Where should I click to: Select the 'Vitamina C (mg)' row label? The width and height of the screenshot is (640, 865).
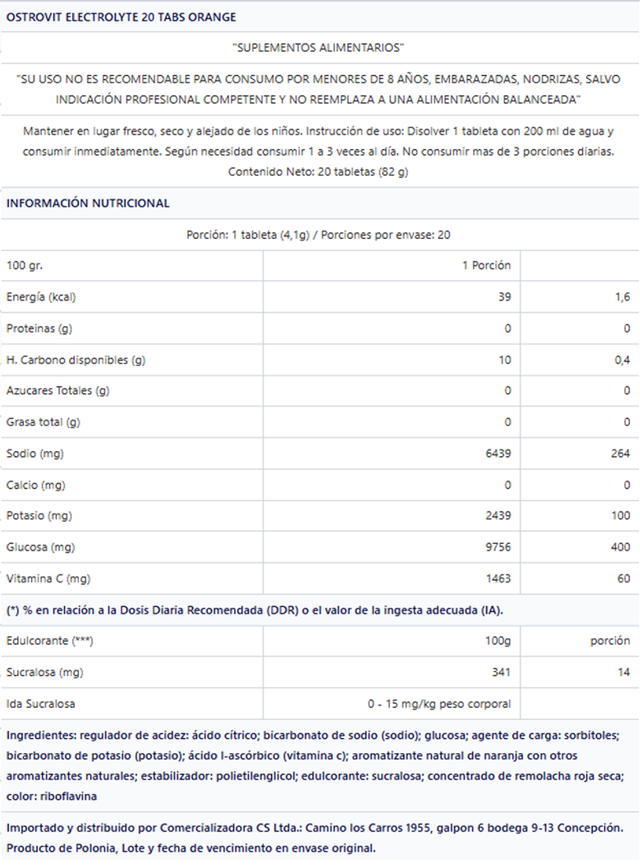click(x=48, y=579)
